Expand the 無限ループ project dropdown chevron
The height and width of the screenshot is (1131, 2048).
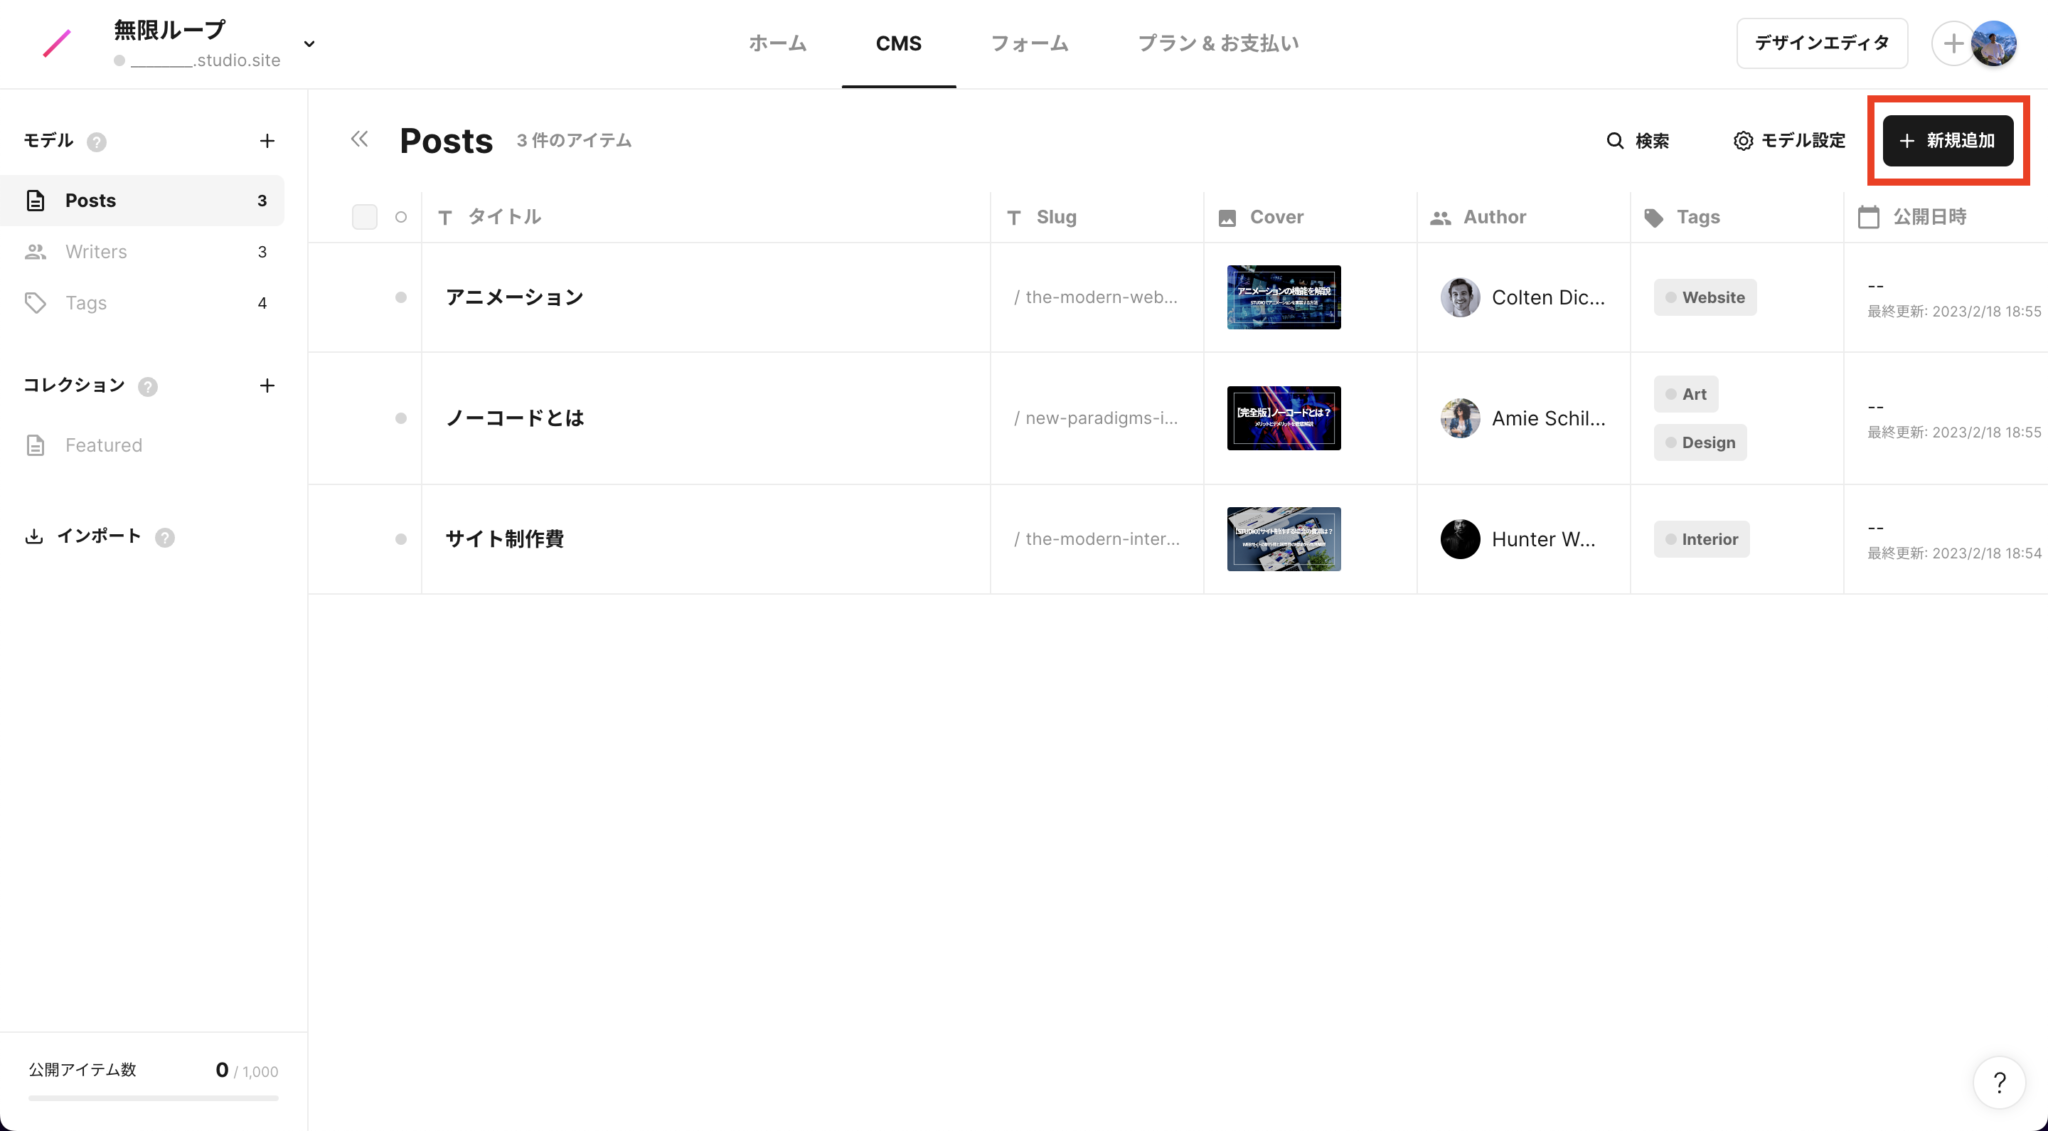309,44
